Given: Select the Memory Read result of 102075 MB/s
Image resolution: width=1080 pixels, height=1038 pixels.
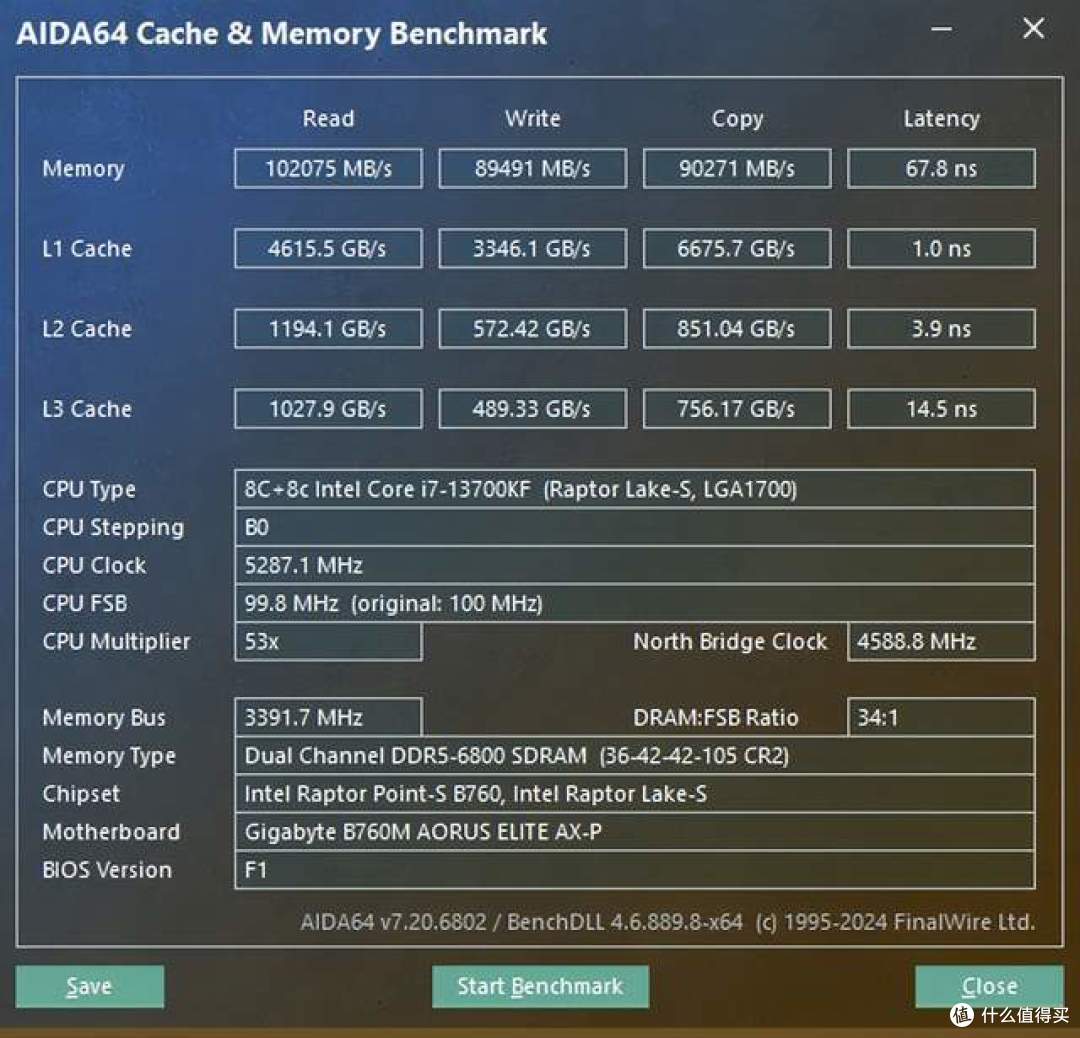Looking at the screenshot, I should [328, 168].
